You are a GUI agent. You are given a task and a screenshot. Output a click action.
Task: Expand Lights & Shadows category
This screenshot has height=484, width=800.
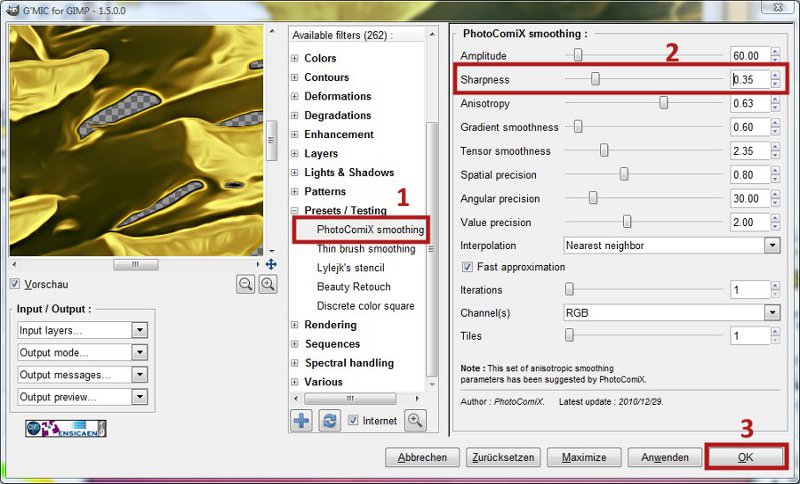[295, 172]
